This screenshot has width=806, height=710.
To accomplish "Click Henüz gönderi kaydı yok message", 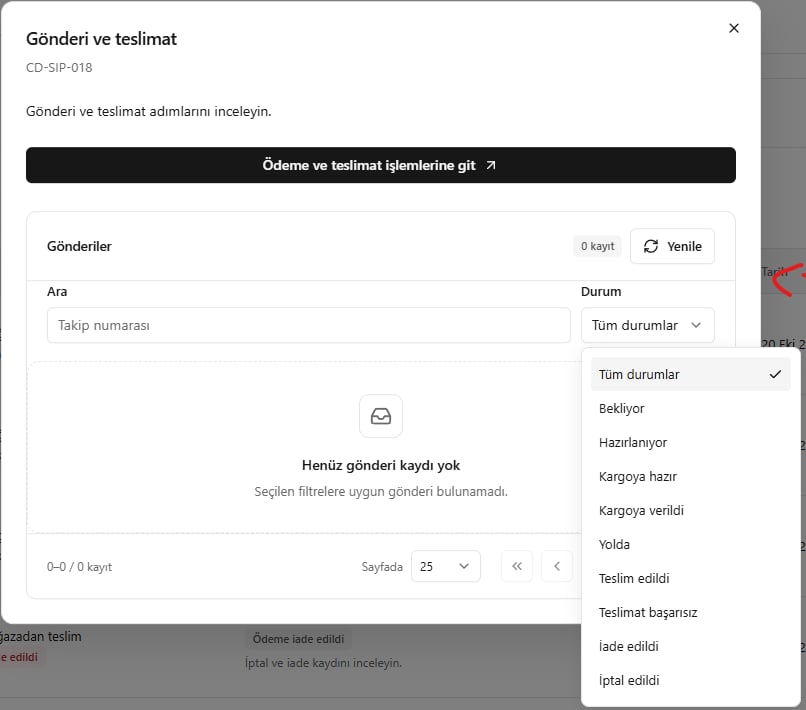I will tap(381, 465).
